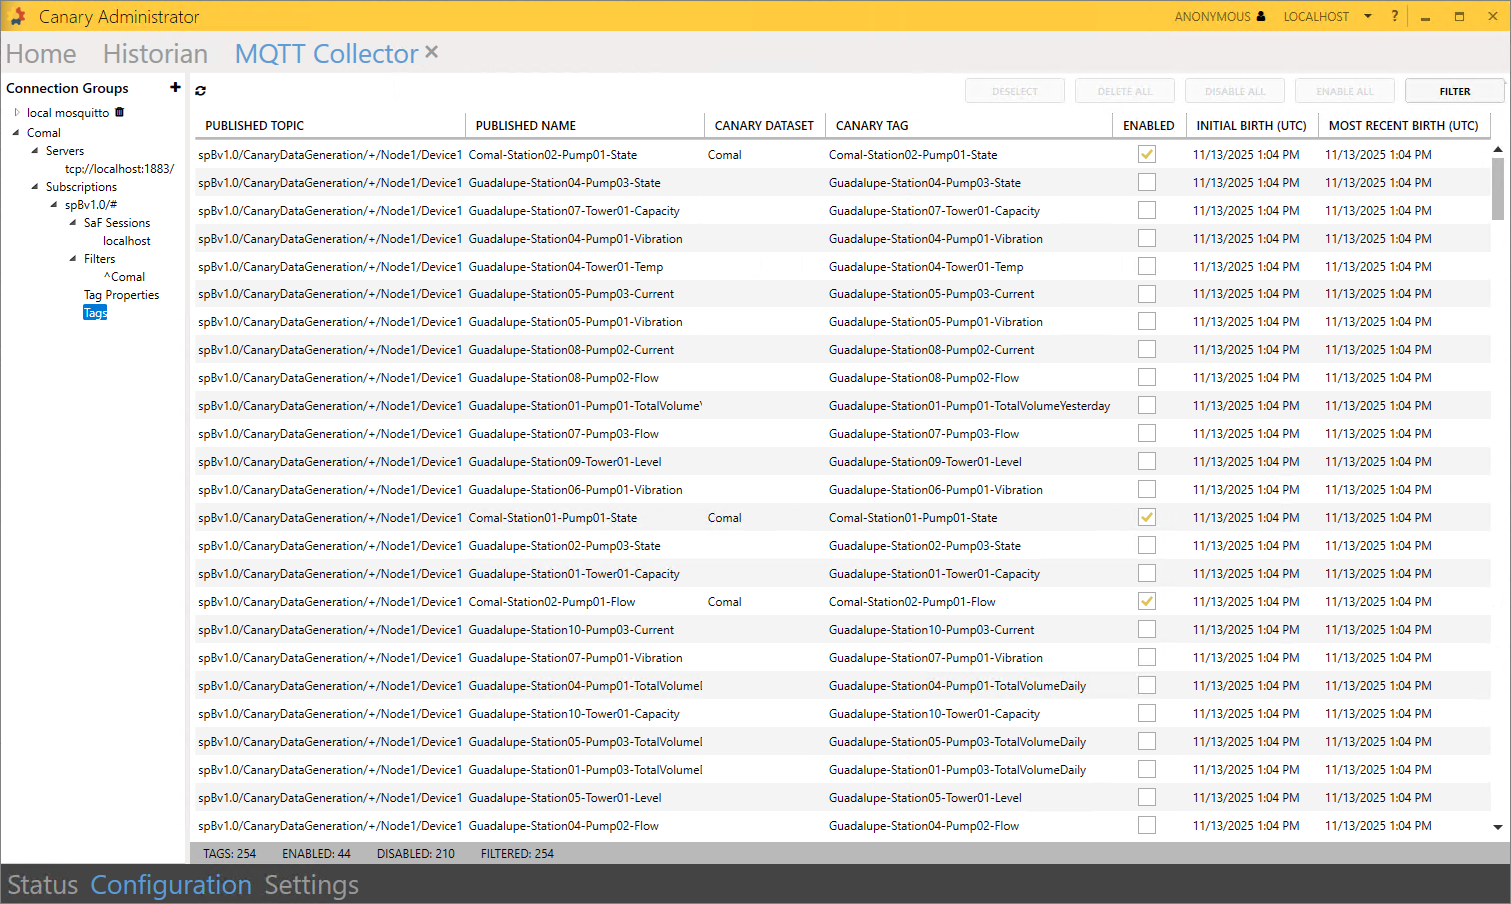Click the help question mark icon
The image size is (1511, 904).
(1394, 16)
